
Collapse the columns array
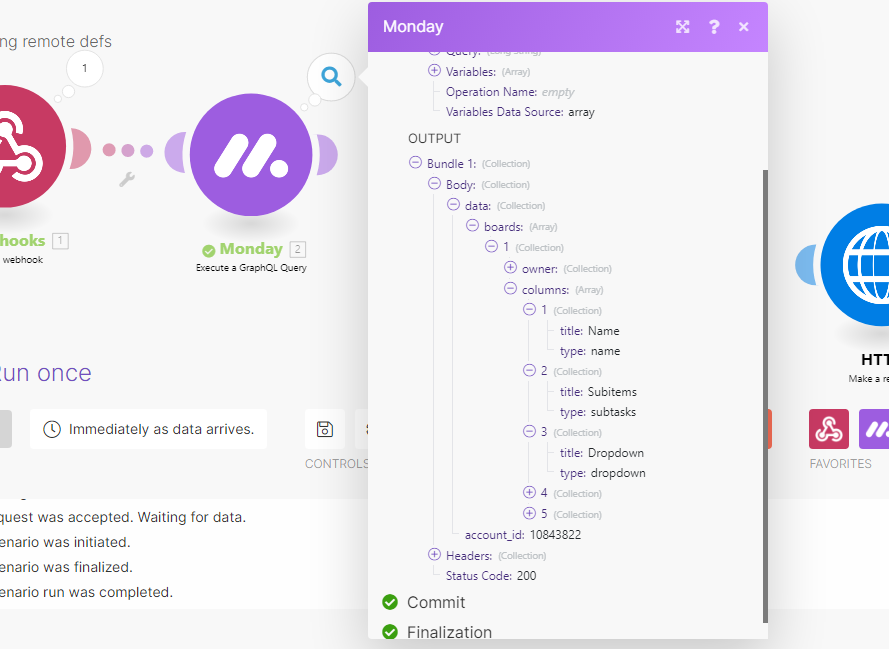tap(510, 289)
